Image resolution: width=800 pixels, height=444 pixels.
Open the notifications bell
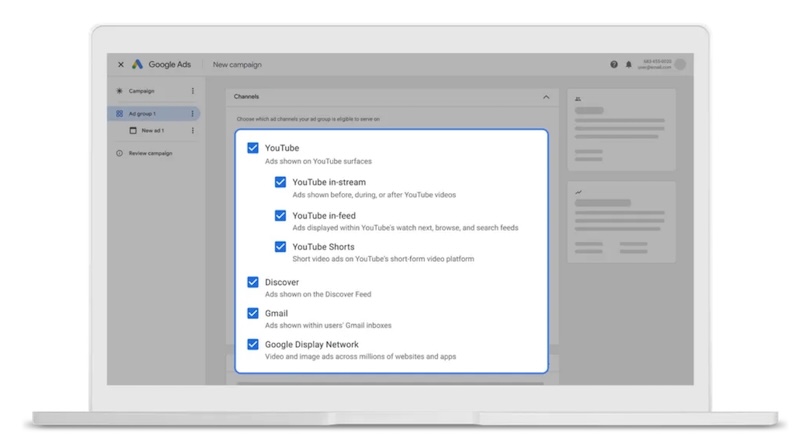(629, 64)
